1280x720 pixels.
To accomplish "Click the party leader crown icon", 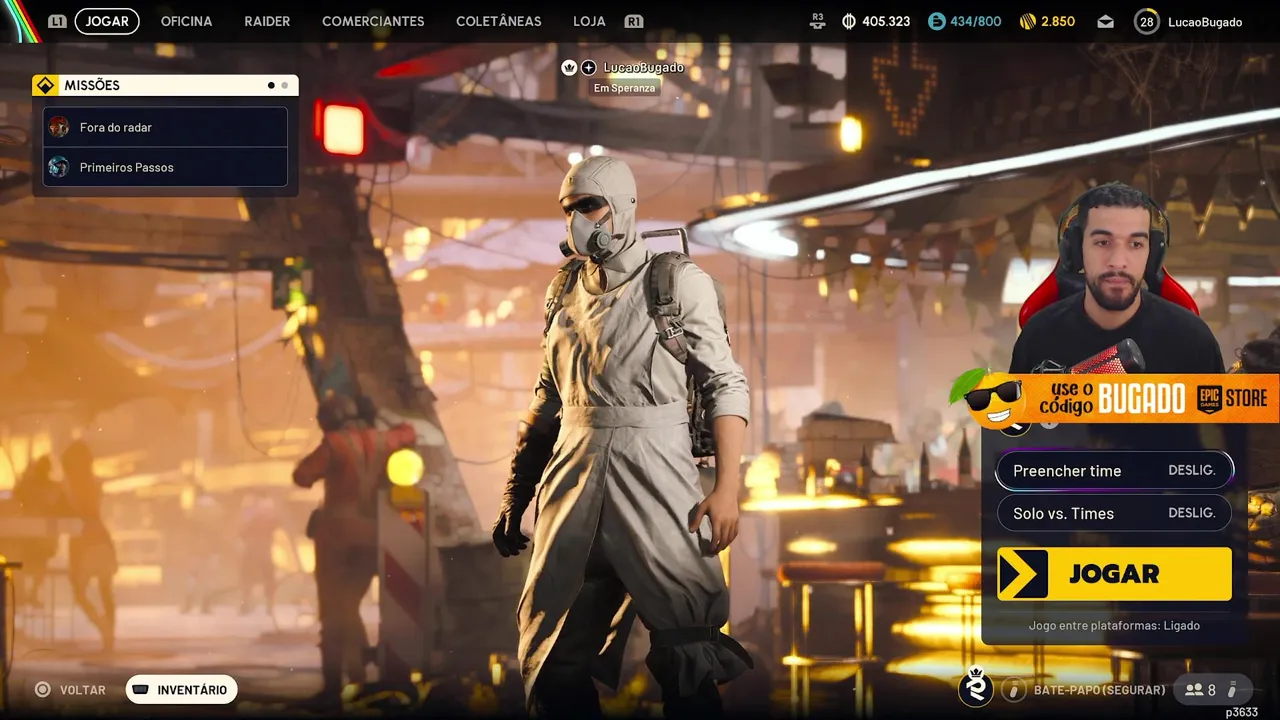I will click(569, 67).
